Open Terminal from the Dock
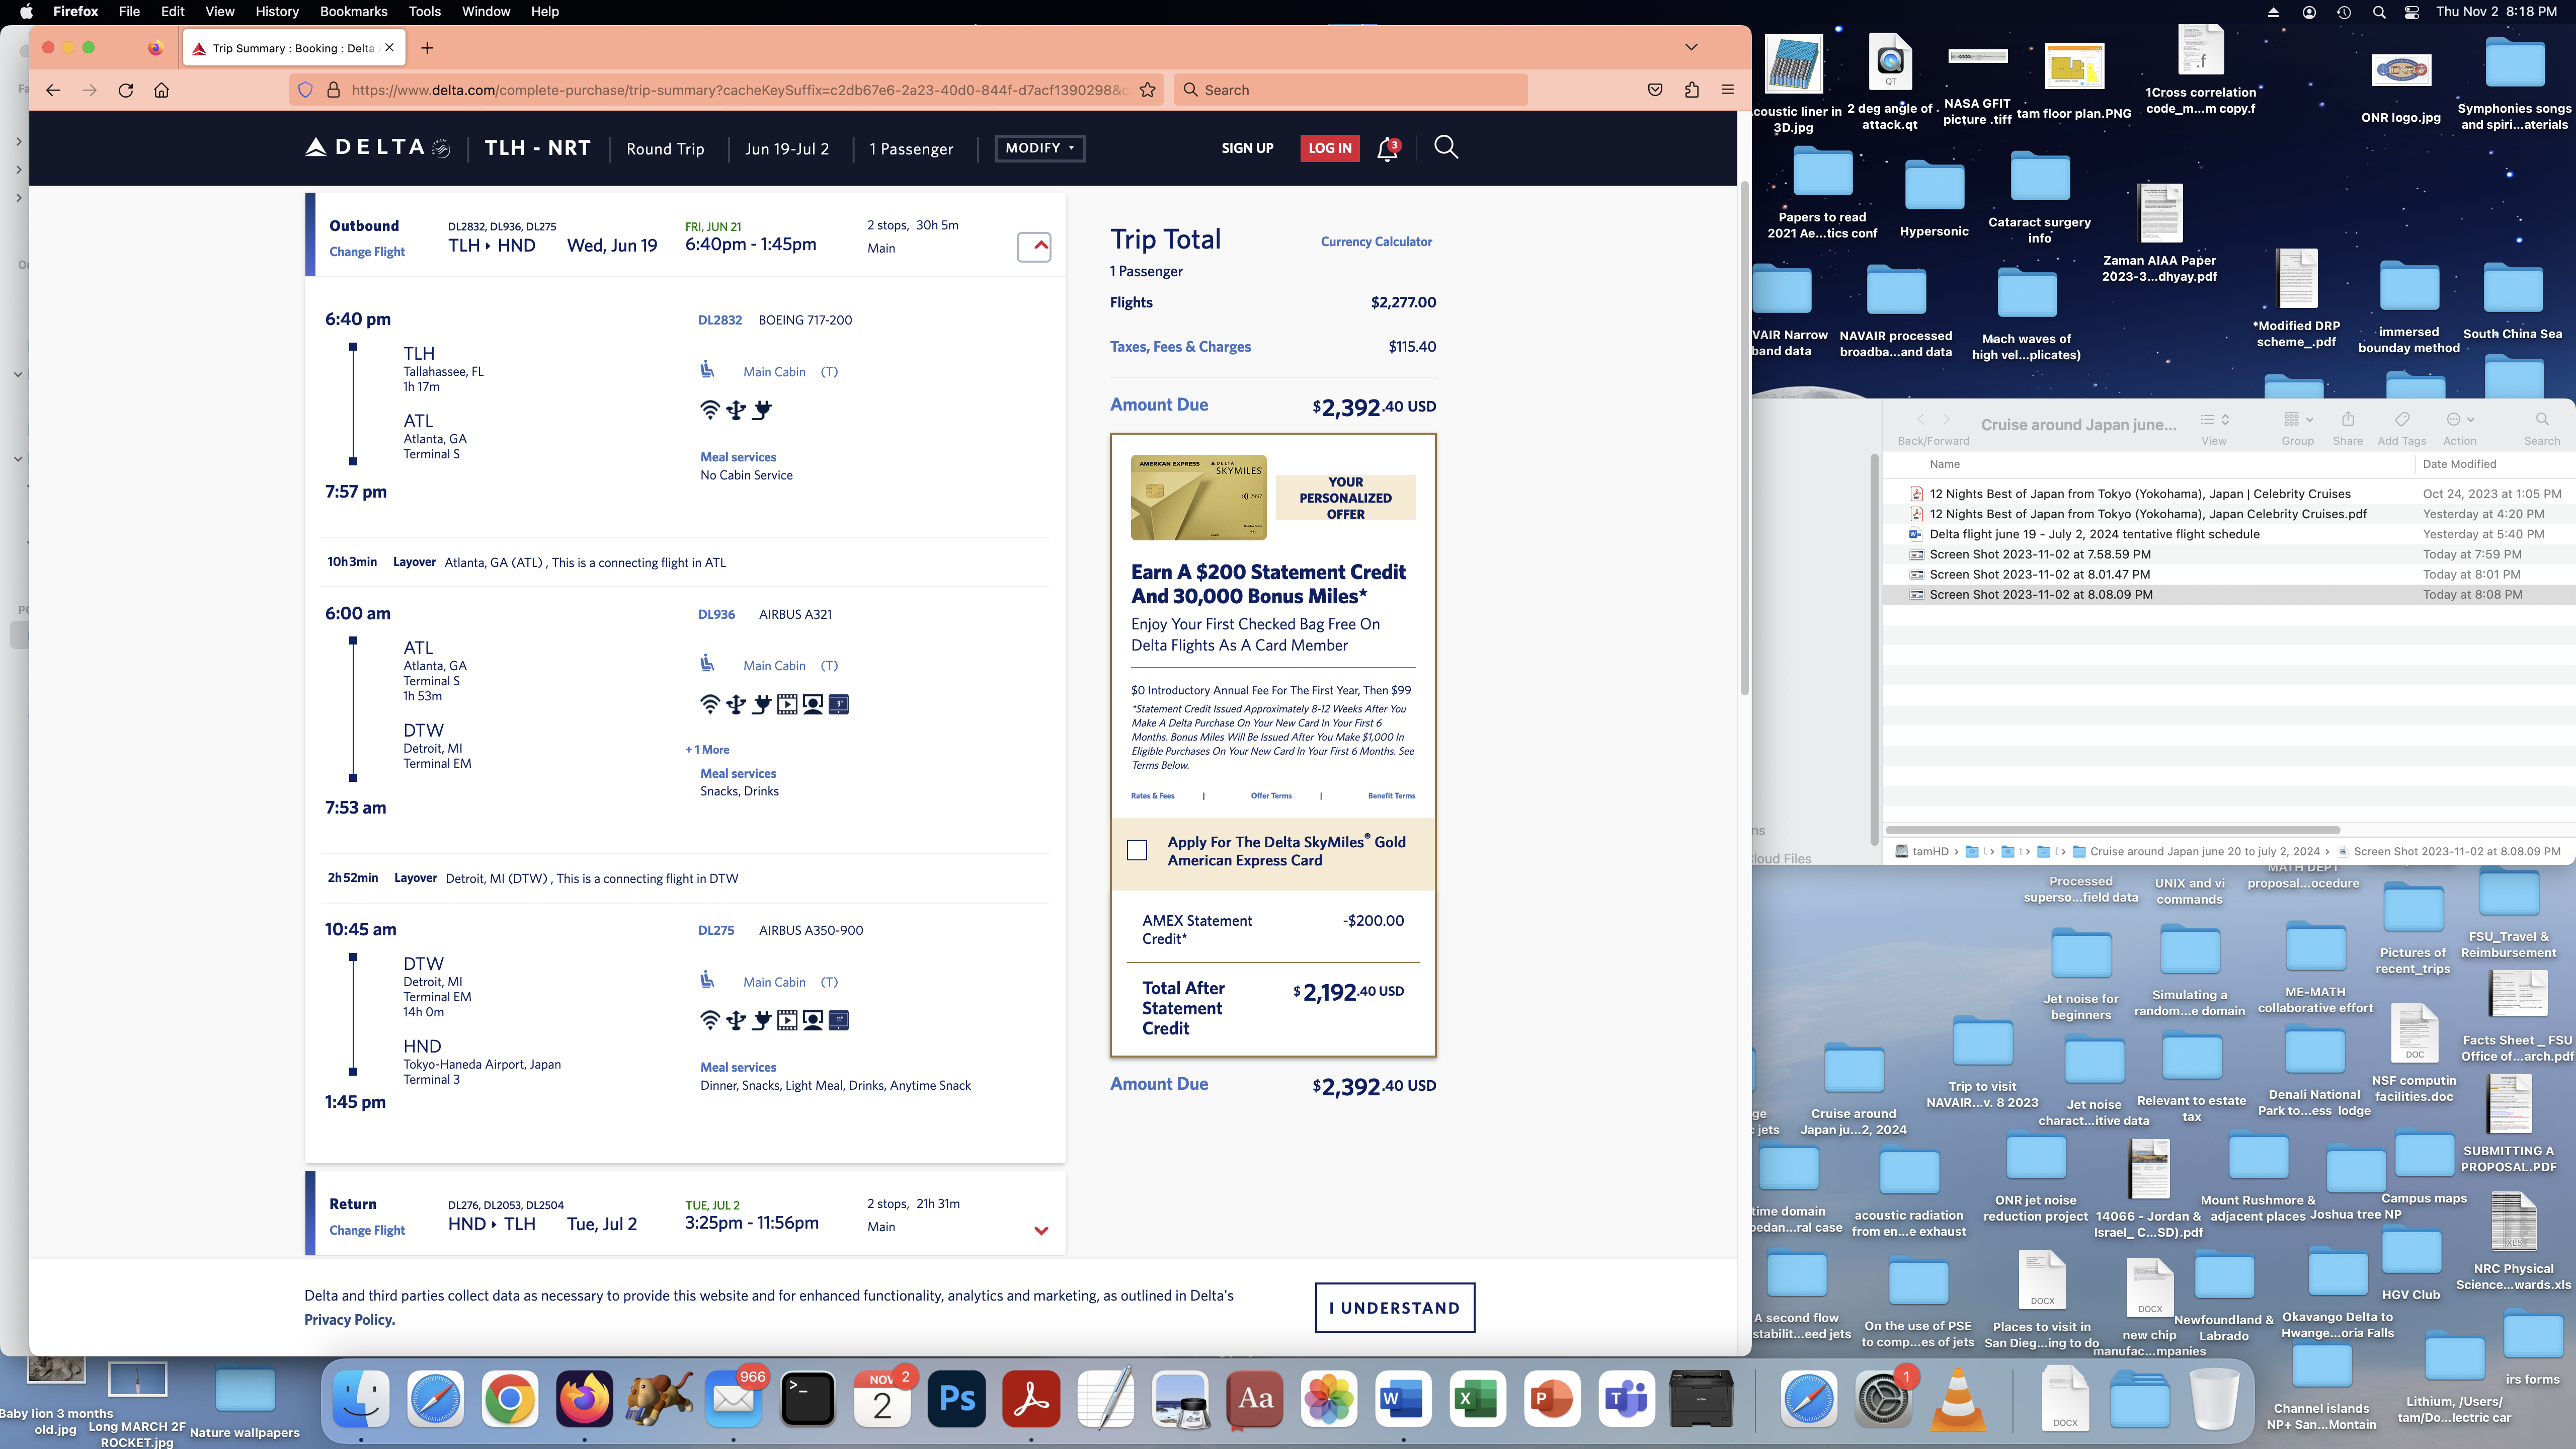Screen dimensions: 2576x1449 [807, 1398]
